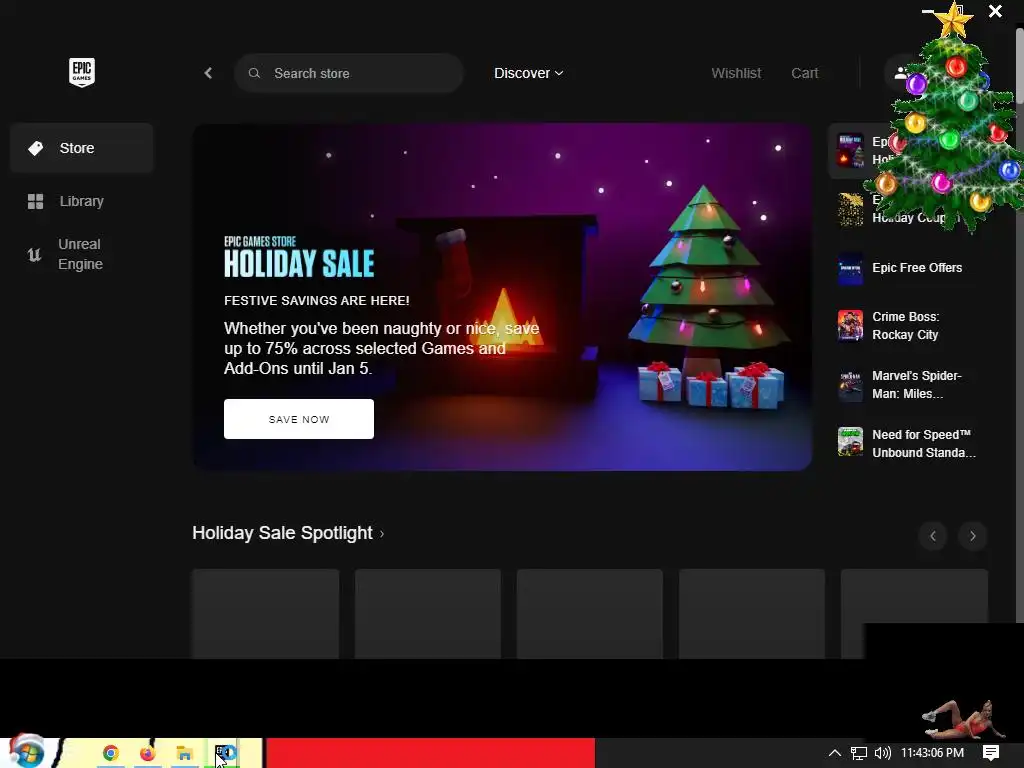Open File Explorer from taskbar
Image resolution: width=1024 pixels, height=768 pixels.
point(184,753)
